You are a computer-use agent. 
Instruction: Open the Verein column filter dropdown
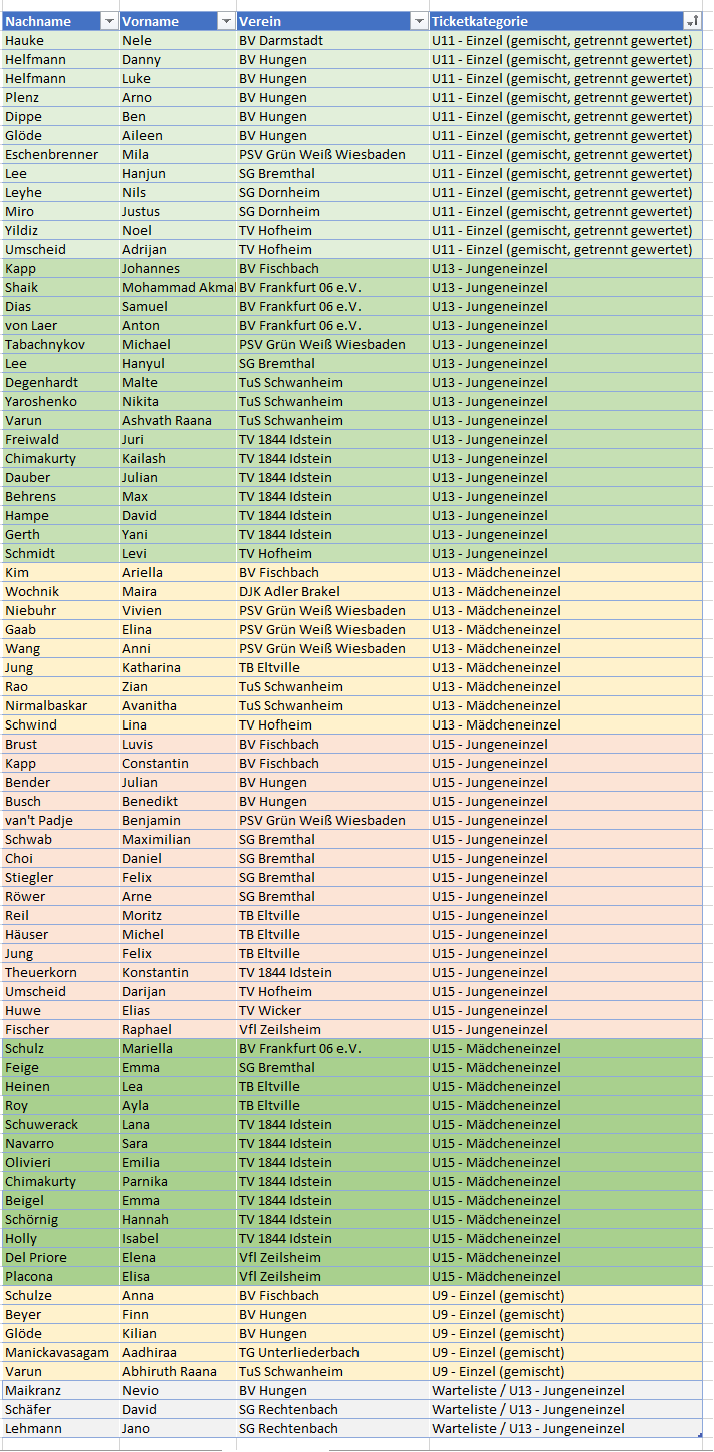click(x=419, y=21)
